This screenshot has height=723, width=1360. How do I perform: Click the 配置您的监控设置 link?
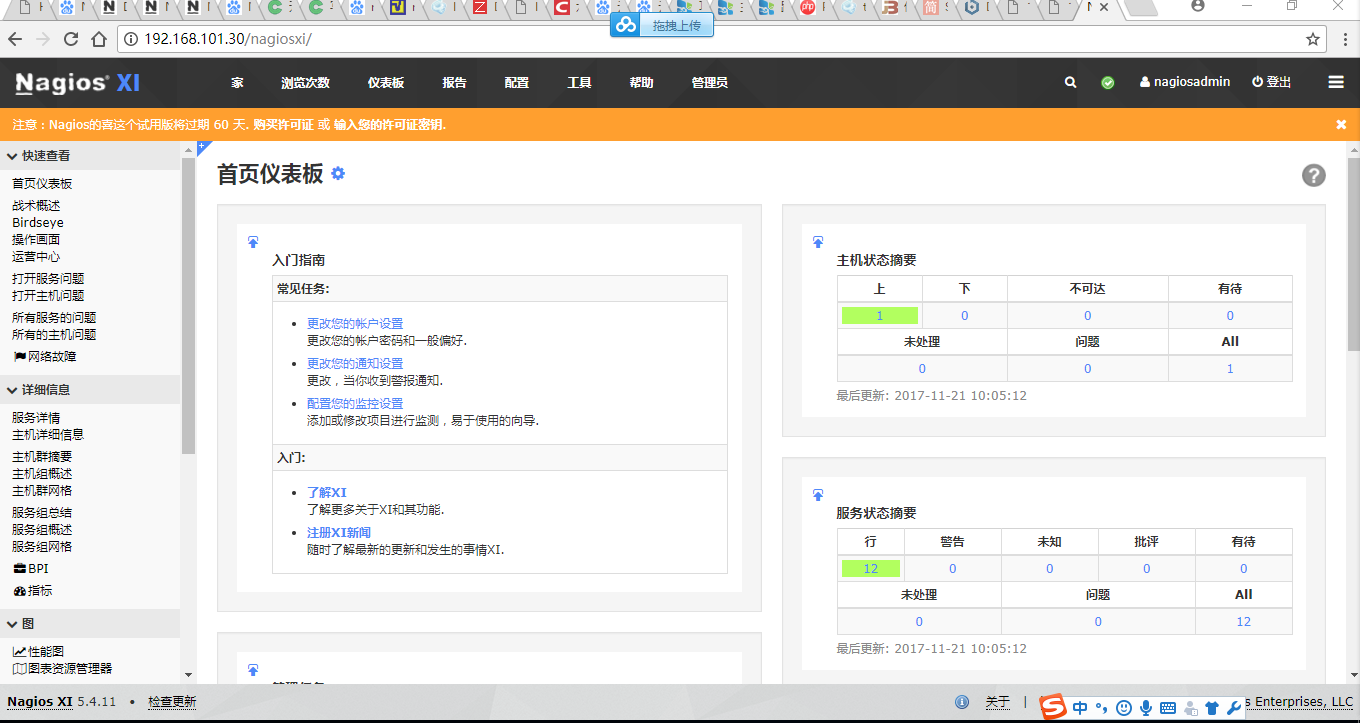pyautogui.click(x=355, y=404)
